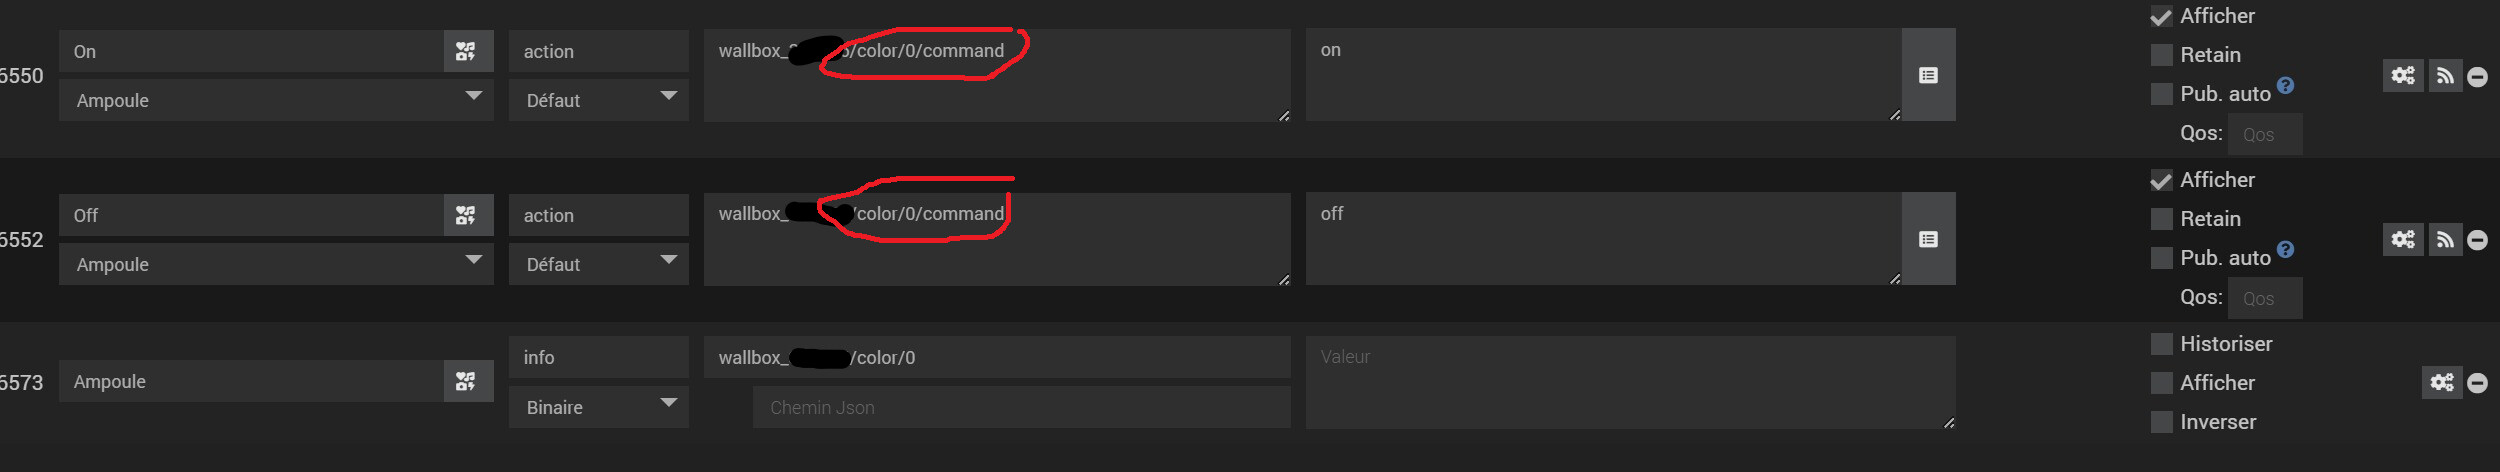Click the Pub. auto help icon in the On row

(x=2286, y=86)
